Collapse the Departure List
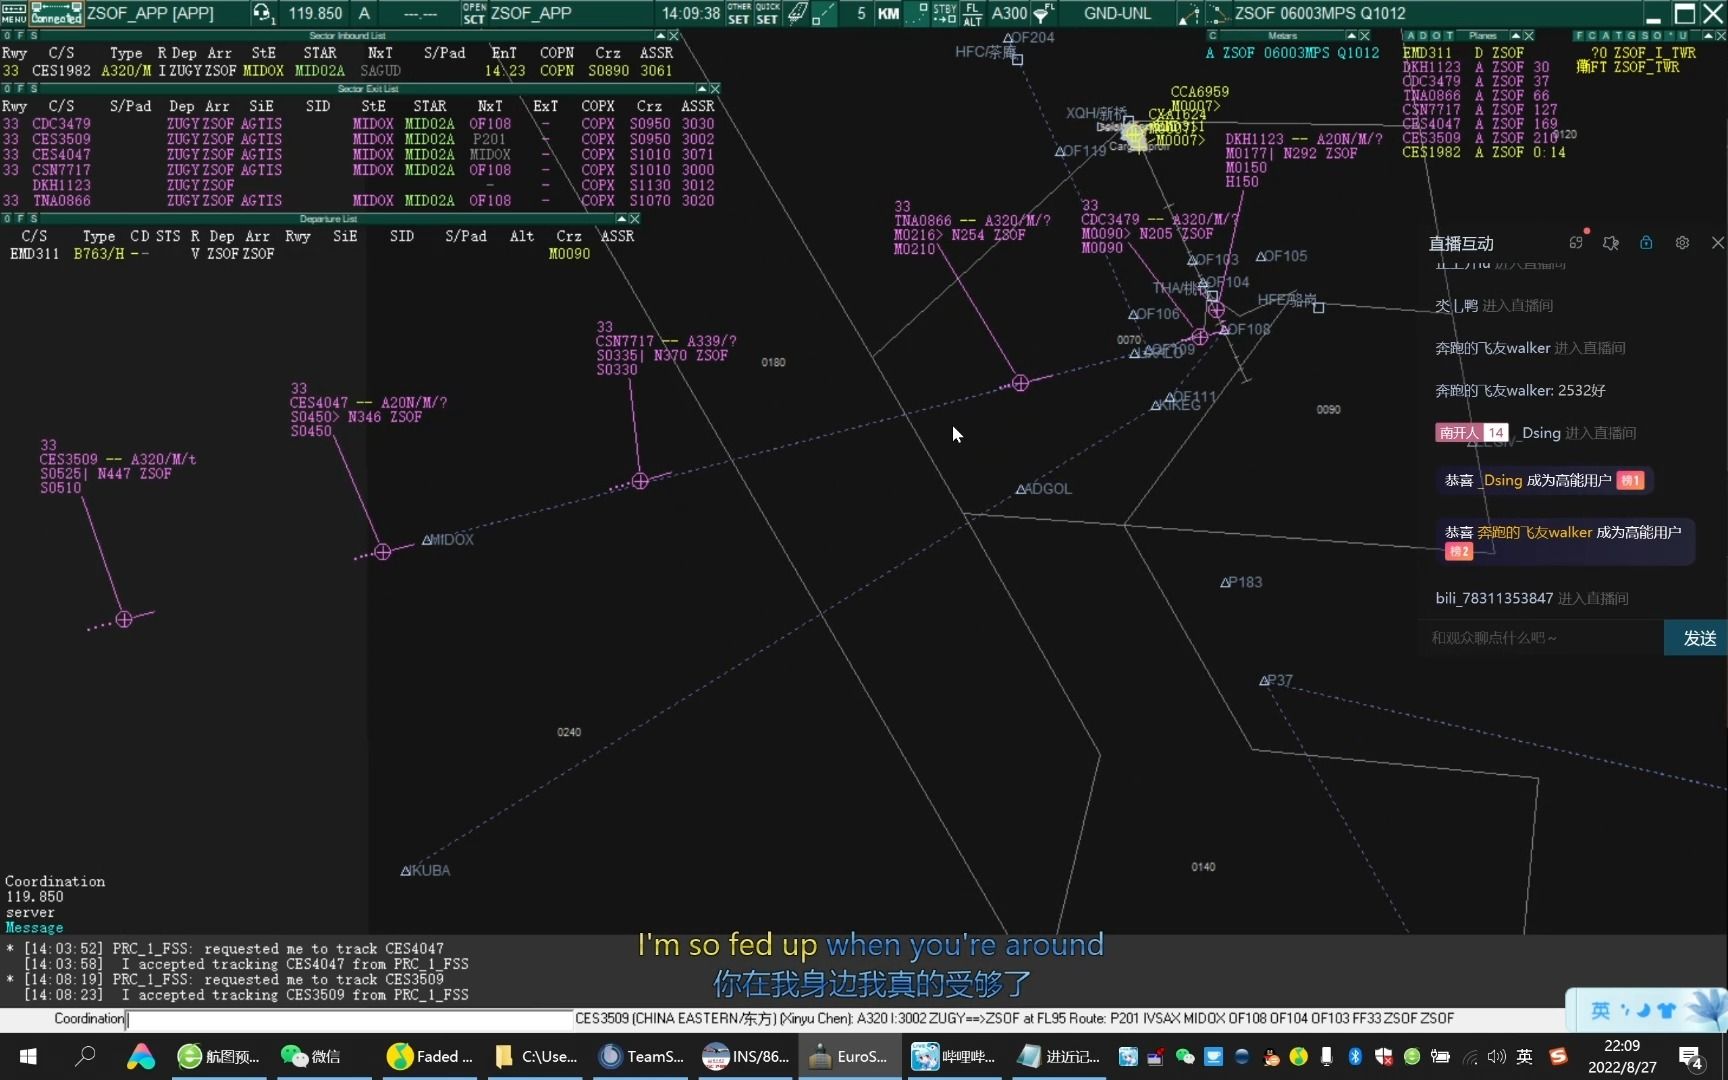Viewport: 1728px width, 1080px height. pos(621,218)
